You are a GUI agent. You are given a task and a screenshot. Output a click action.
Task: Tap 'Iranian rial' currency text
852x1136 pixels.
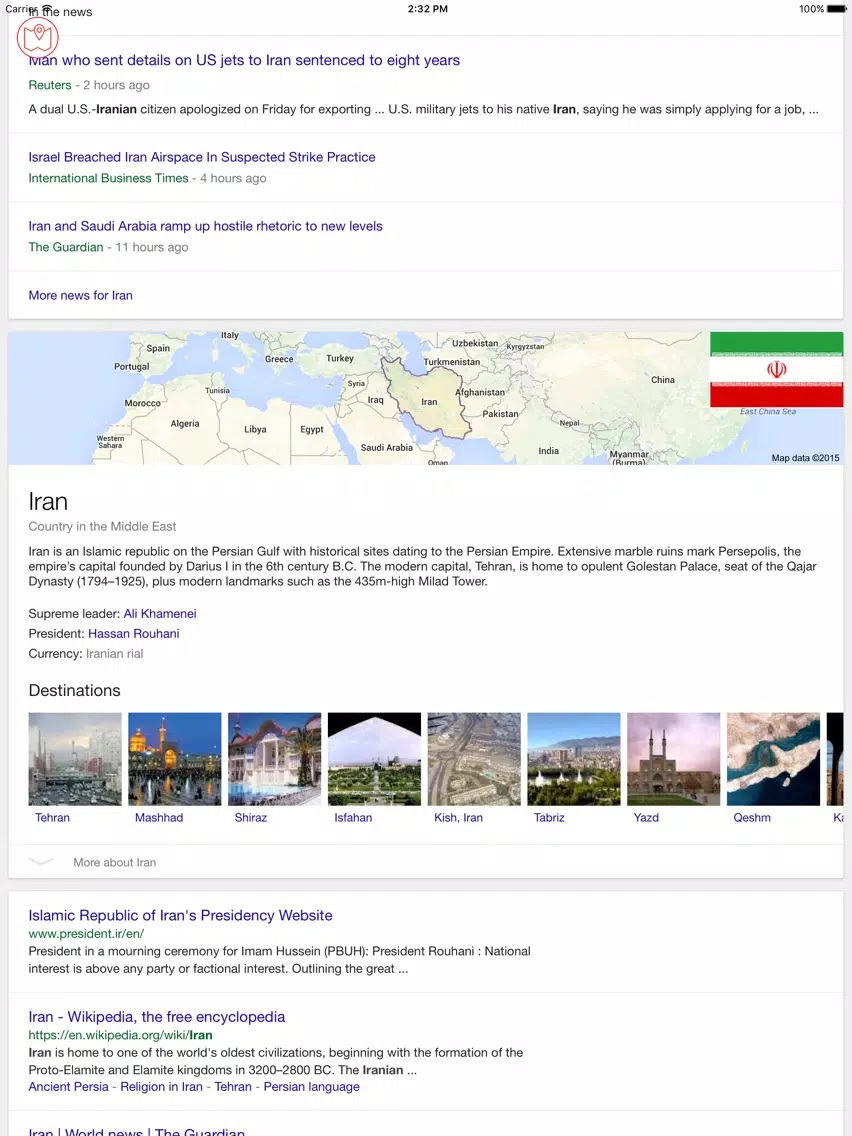(x=114, y=653)
